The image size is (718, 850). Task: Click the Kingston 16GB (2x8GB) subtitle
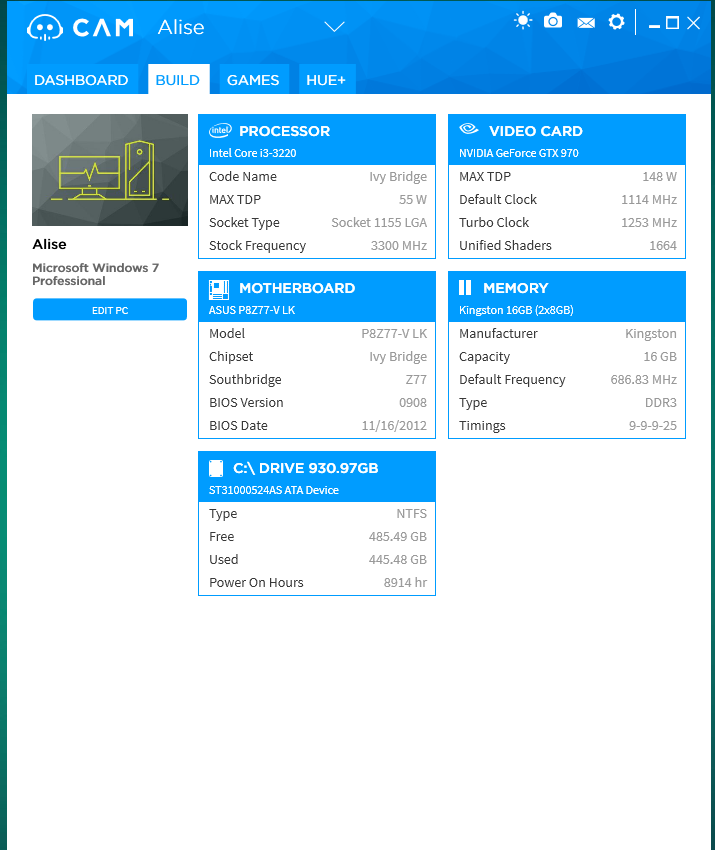pos(516,310)
